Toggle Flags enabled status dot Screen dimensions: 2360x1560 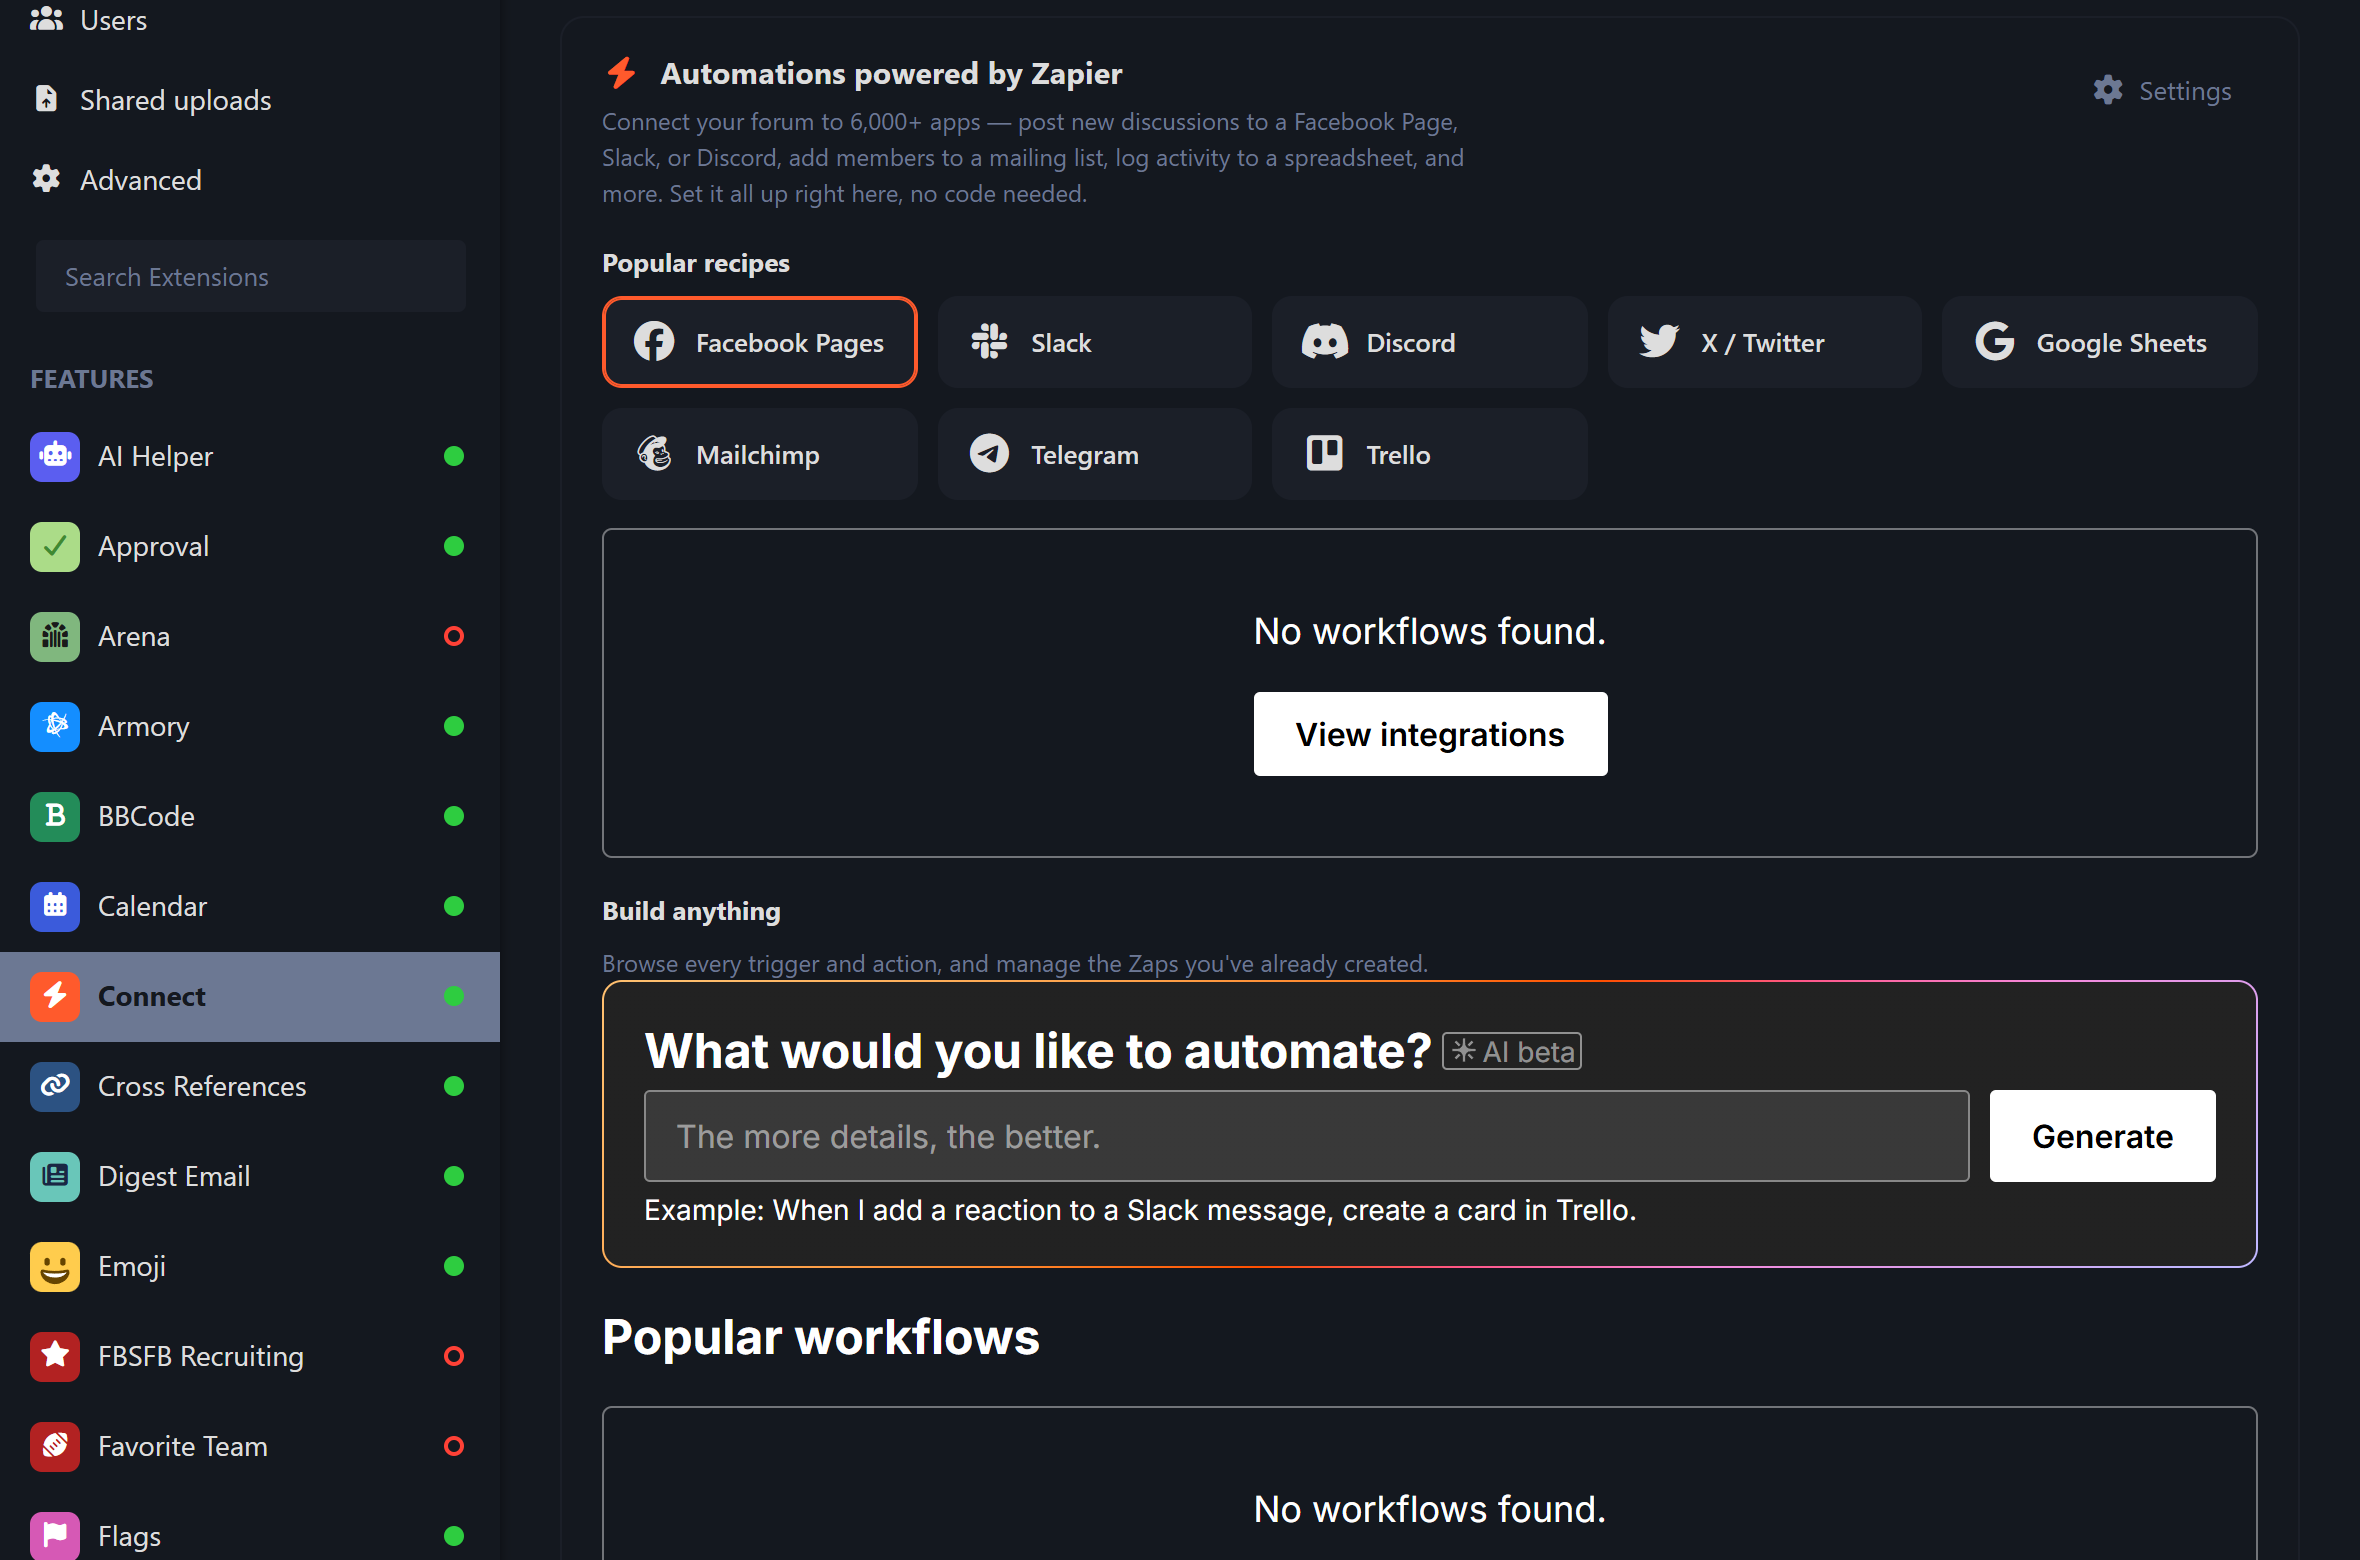[454, 1536]
